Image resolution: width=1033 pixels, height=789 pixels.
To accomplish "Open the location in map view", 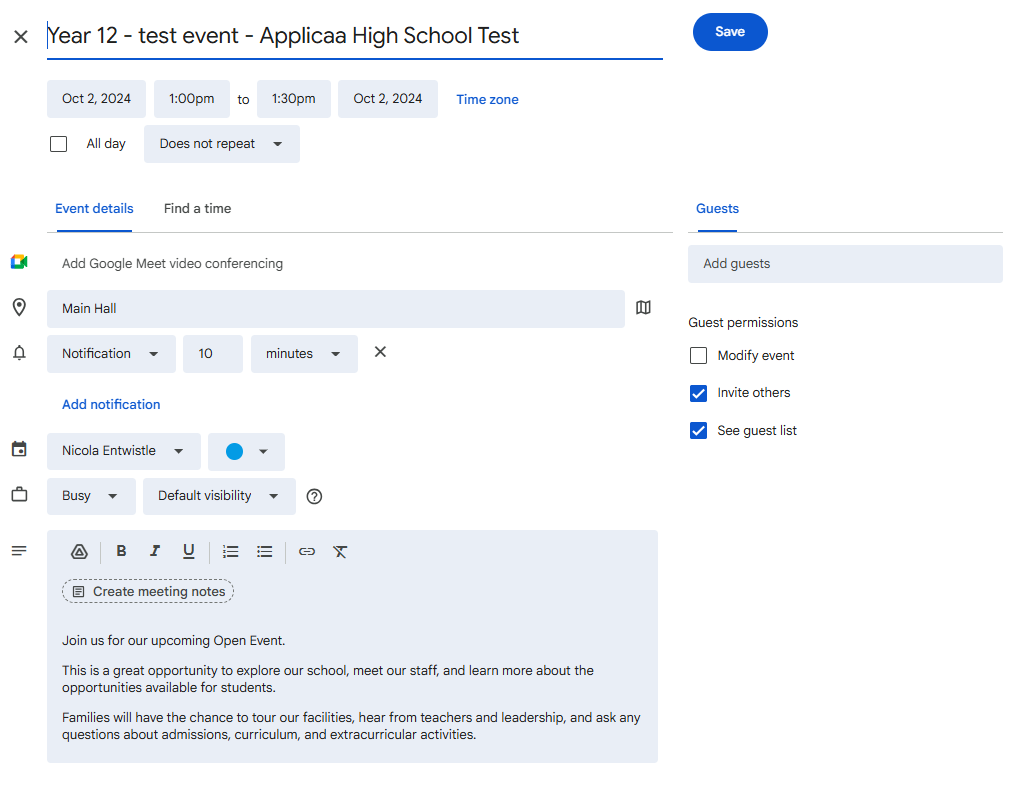I will pyautogui.click(x=643, y=307).
